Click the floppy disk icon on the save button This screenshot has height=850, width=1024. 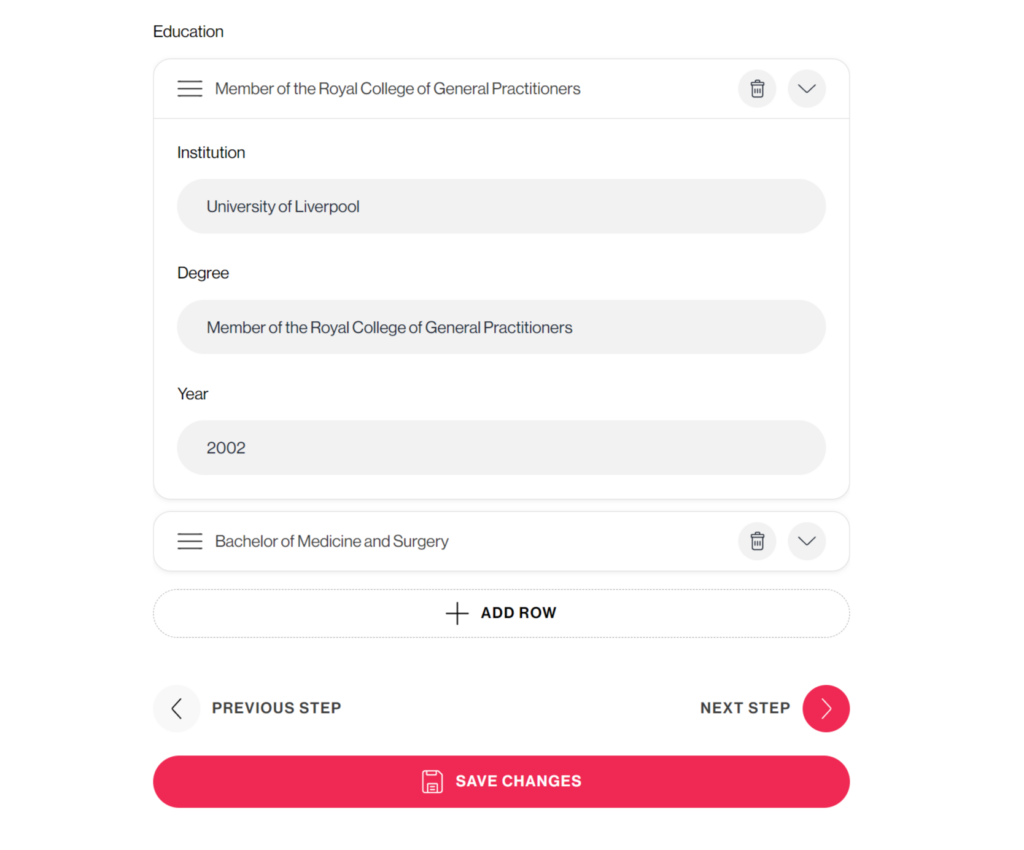tap(432, 781)
